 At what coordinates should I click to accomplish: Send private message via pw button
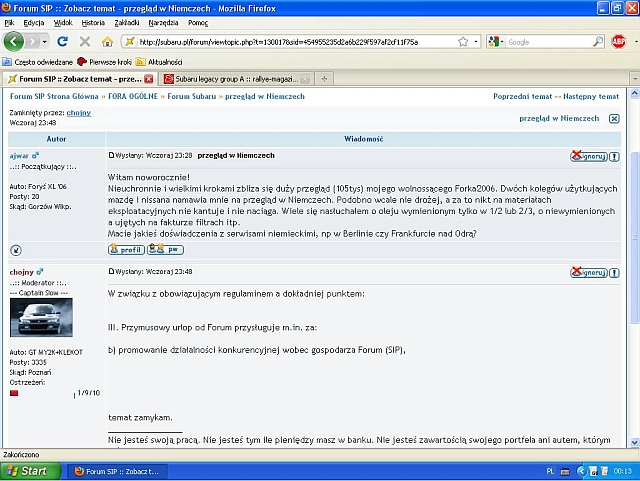click(166, 249)
